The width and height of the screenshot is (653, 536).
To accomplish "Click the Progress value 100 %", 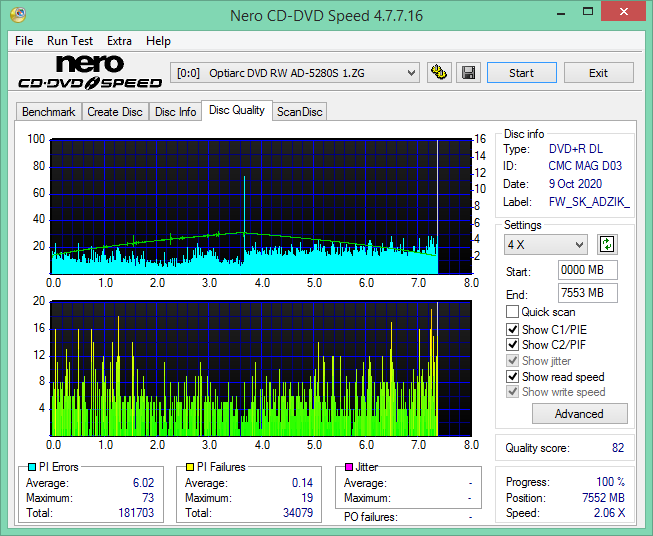I will click(611, 482).
